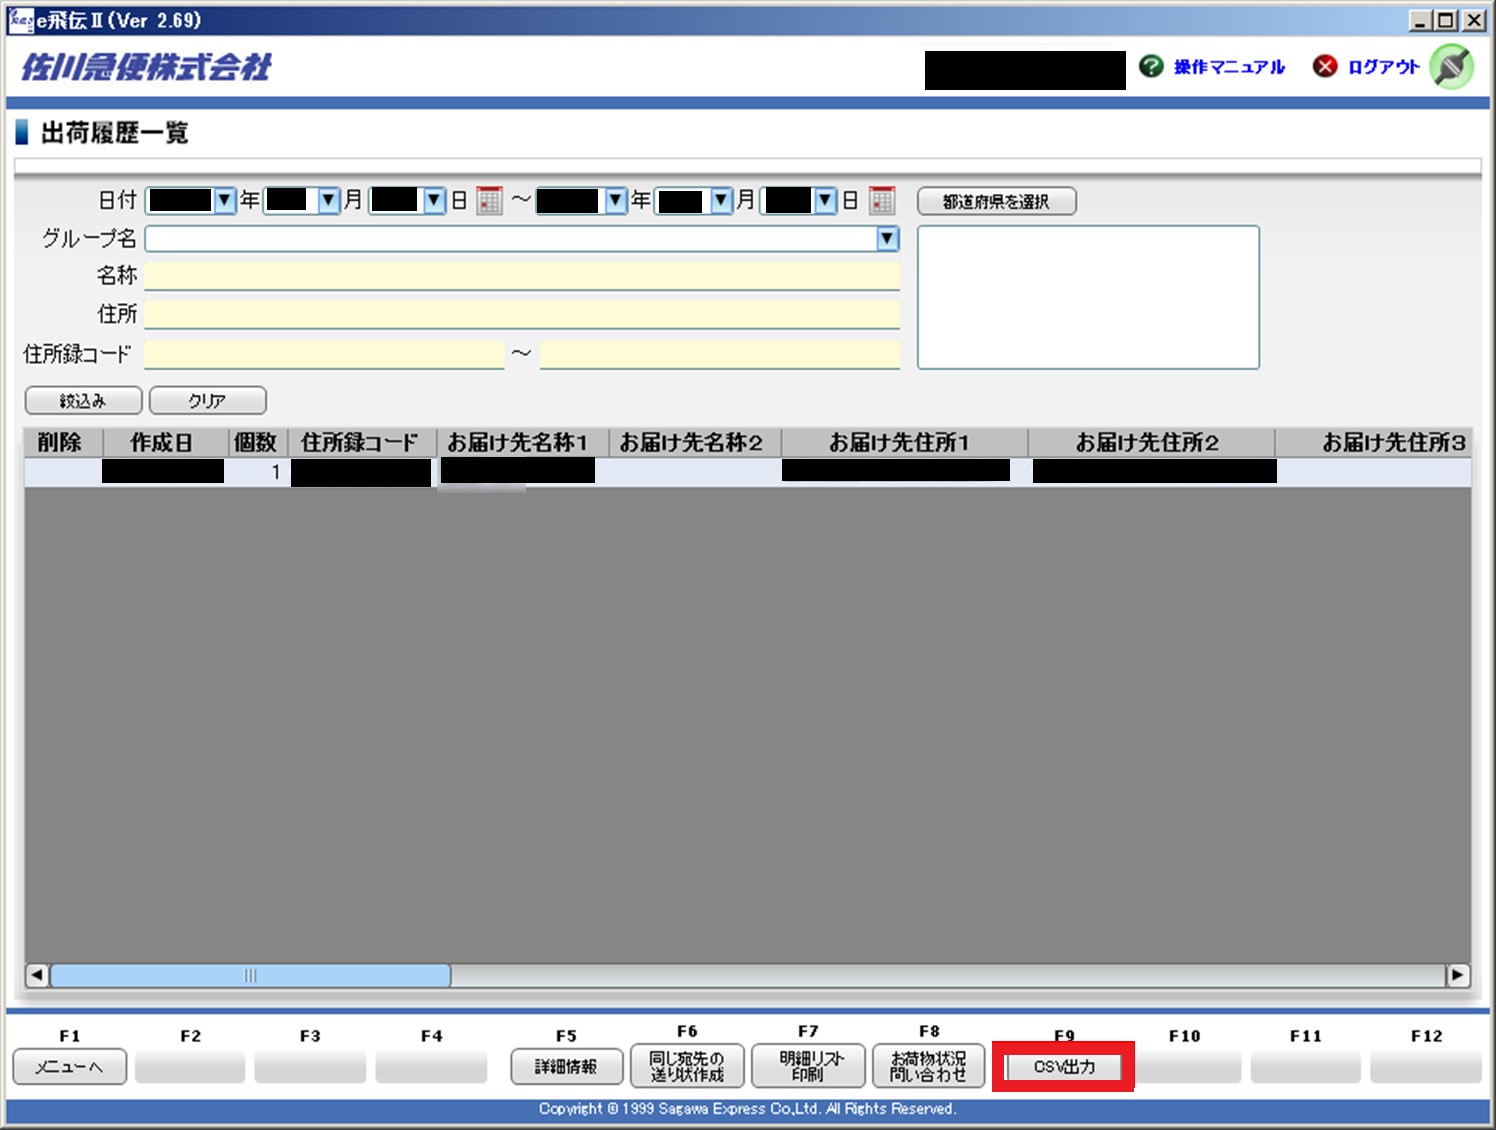Focus the 名称 input field
Screen dimensions: 1496x1130
(522, 276)
